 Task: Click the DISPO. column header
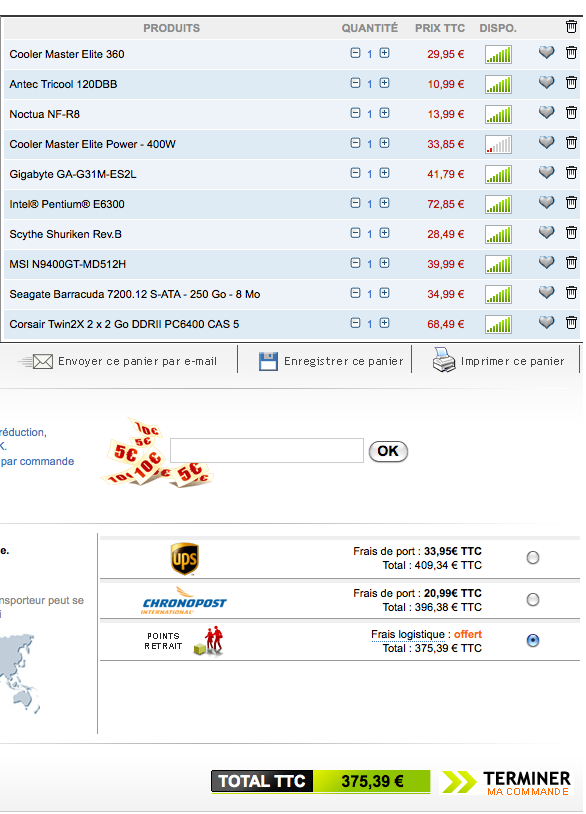click(x=498, y=28)
